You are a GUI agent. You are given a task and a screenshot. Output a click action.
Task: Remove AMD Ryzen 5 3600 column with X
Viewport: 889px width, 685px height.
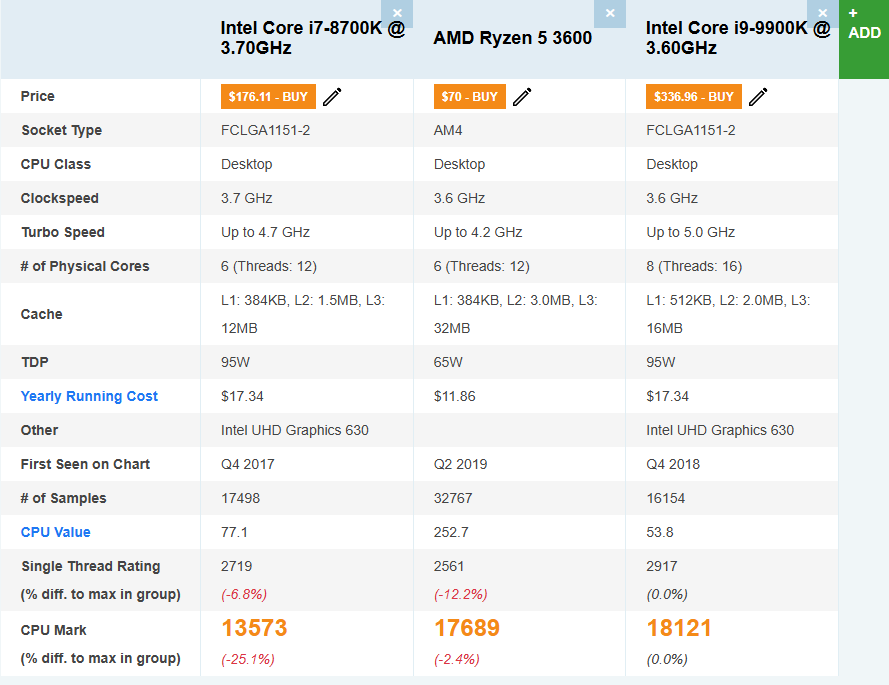click(610, 13)
